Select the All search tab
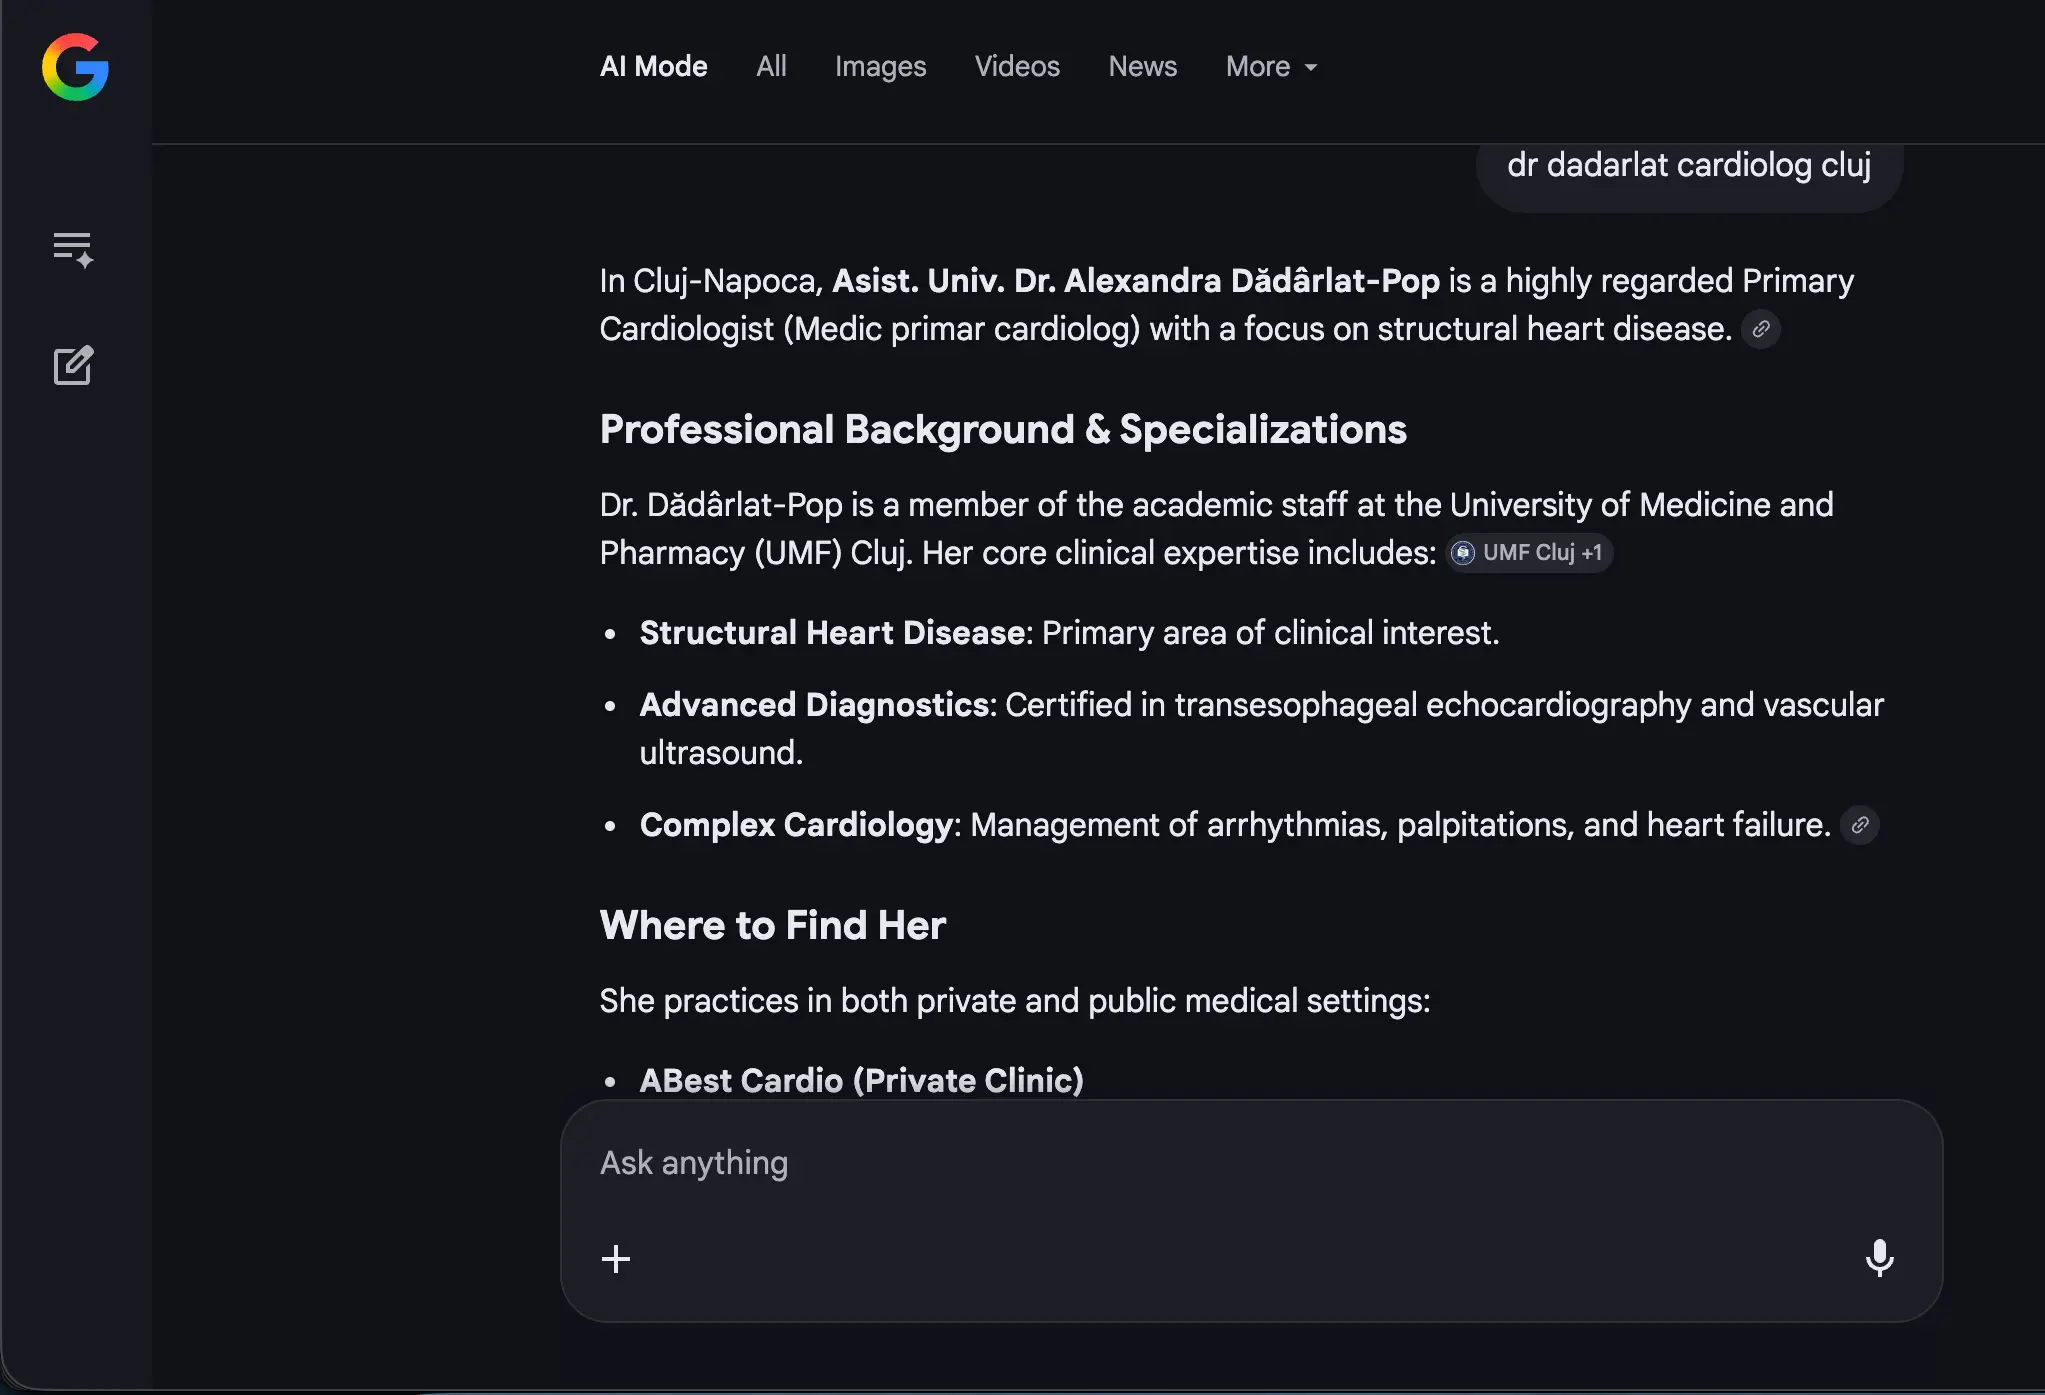2045x1395 pixels. pos(771,66)
